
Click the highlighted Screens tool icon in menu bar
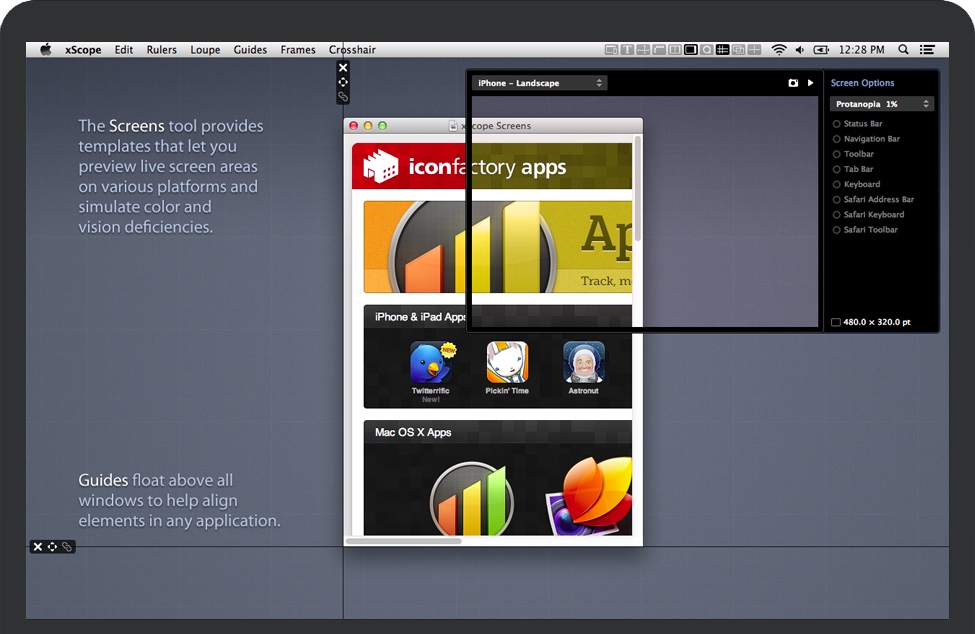(x=691, y=50)
